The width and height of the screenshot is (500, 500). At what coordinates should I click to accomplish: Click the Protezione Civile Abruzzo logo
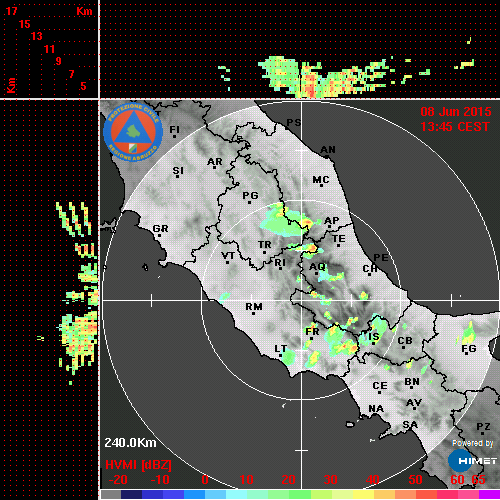(x=133, y=132)
